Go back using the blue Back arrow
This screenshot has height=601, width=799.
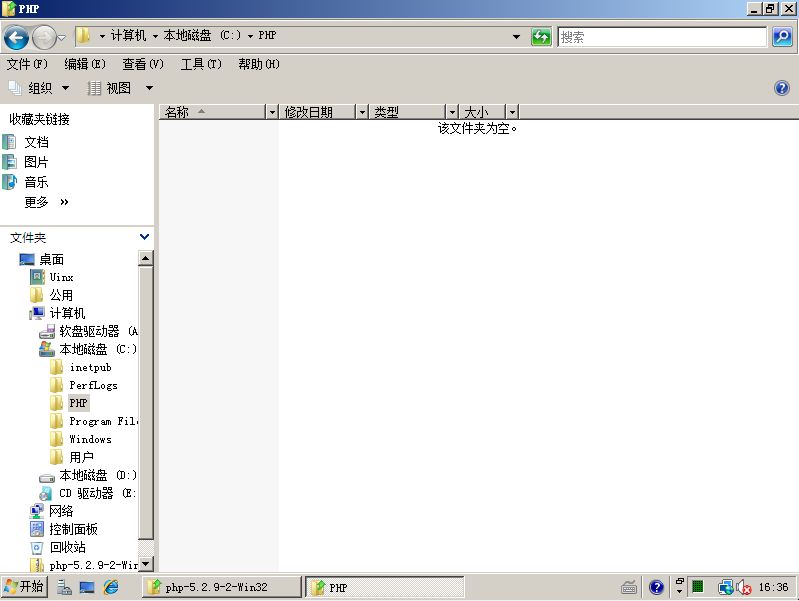click(16, 37)
